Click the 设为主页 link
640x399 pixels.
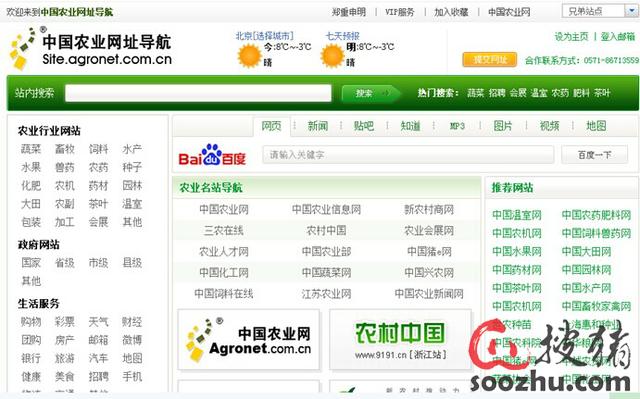coord(571,37)
